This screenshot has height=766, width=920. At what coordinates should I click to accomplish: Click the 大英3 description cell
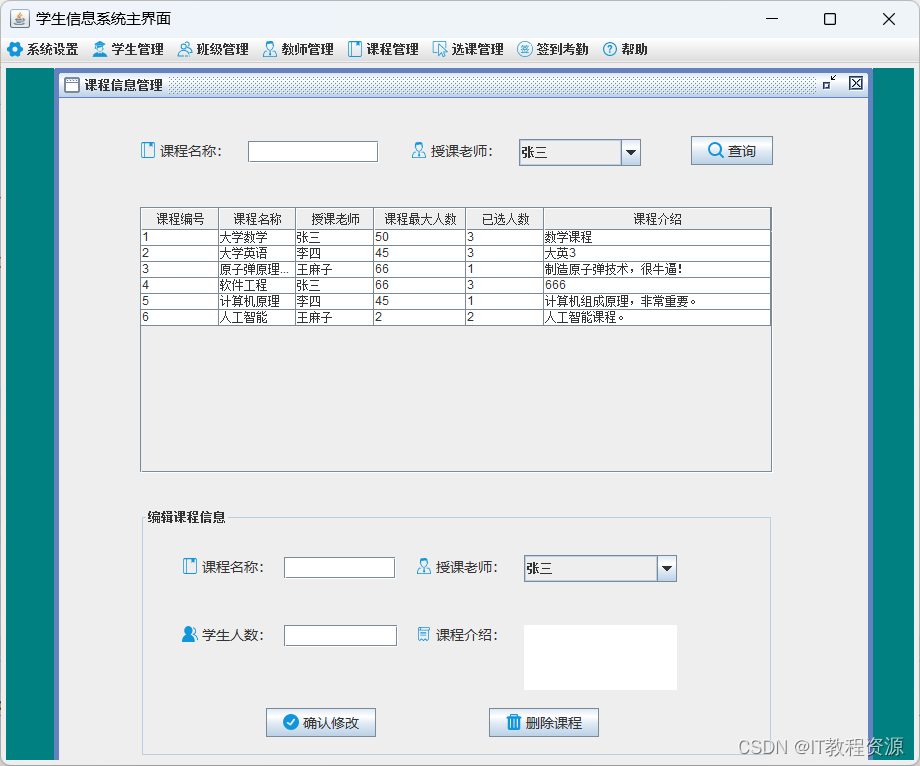[x=657, y=253]
